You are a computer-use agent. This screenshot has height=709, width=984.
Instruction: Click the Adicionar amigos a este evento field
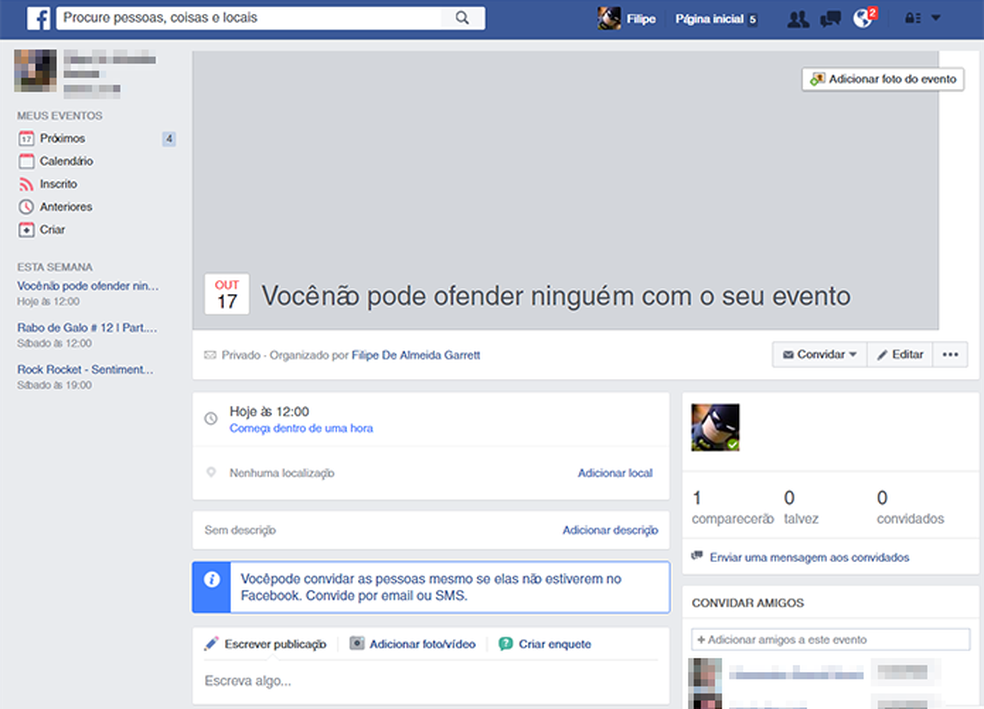(830, 639)
